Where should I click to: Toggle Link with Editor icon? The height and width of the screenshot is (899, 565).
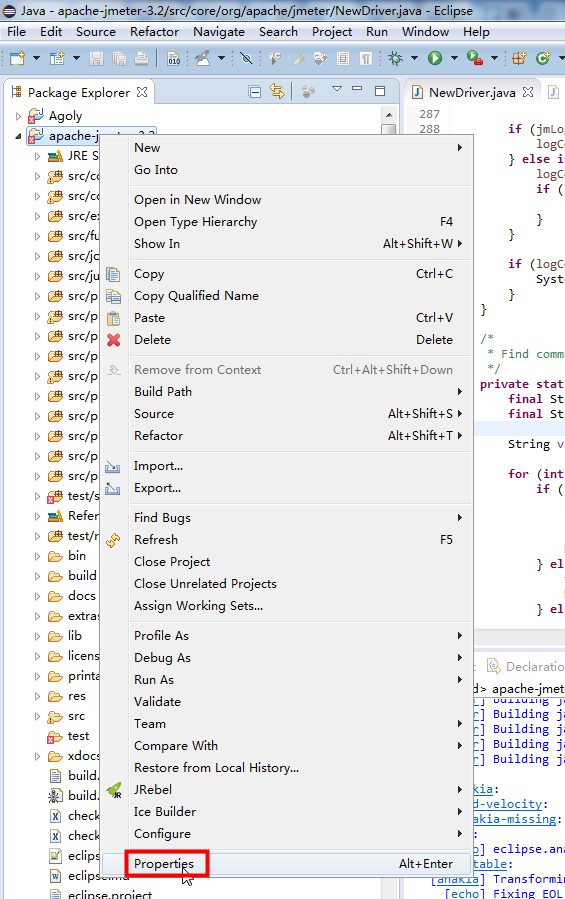tap(277, 91)
